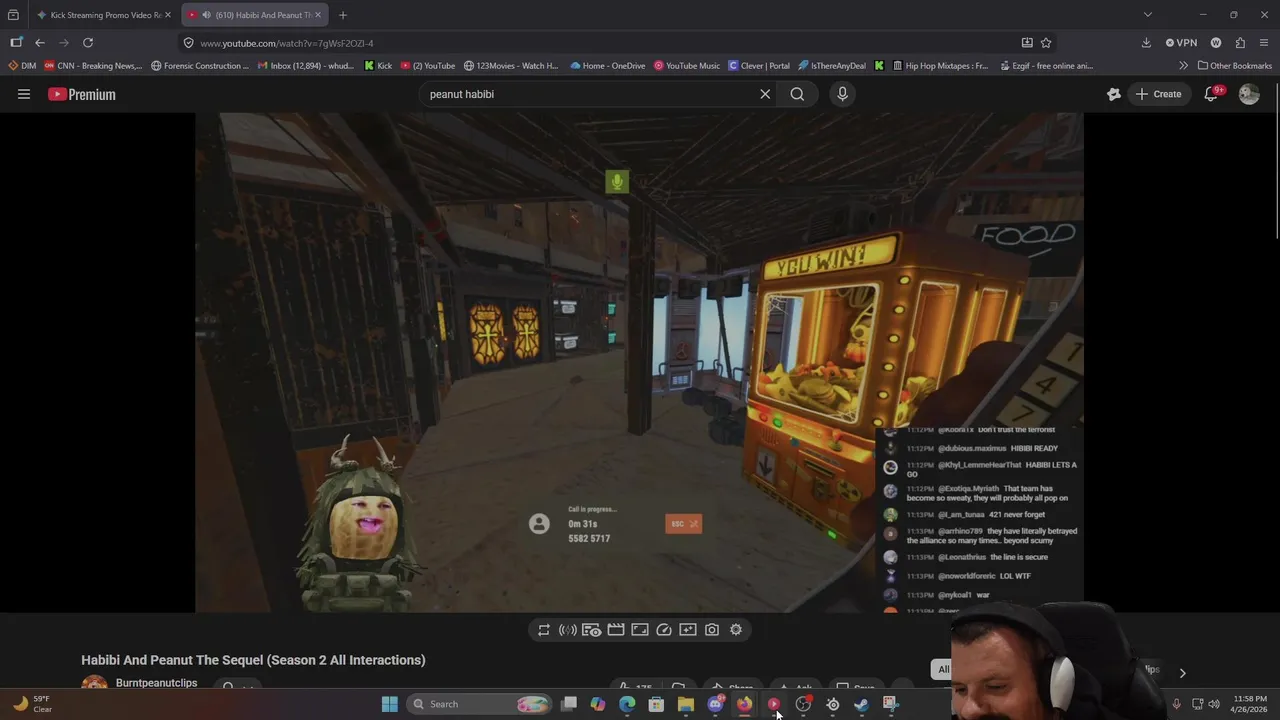Open Microsoft Edge from the taskbar
This screenshot has height=720, width=1280.
[627, 704]
